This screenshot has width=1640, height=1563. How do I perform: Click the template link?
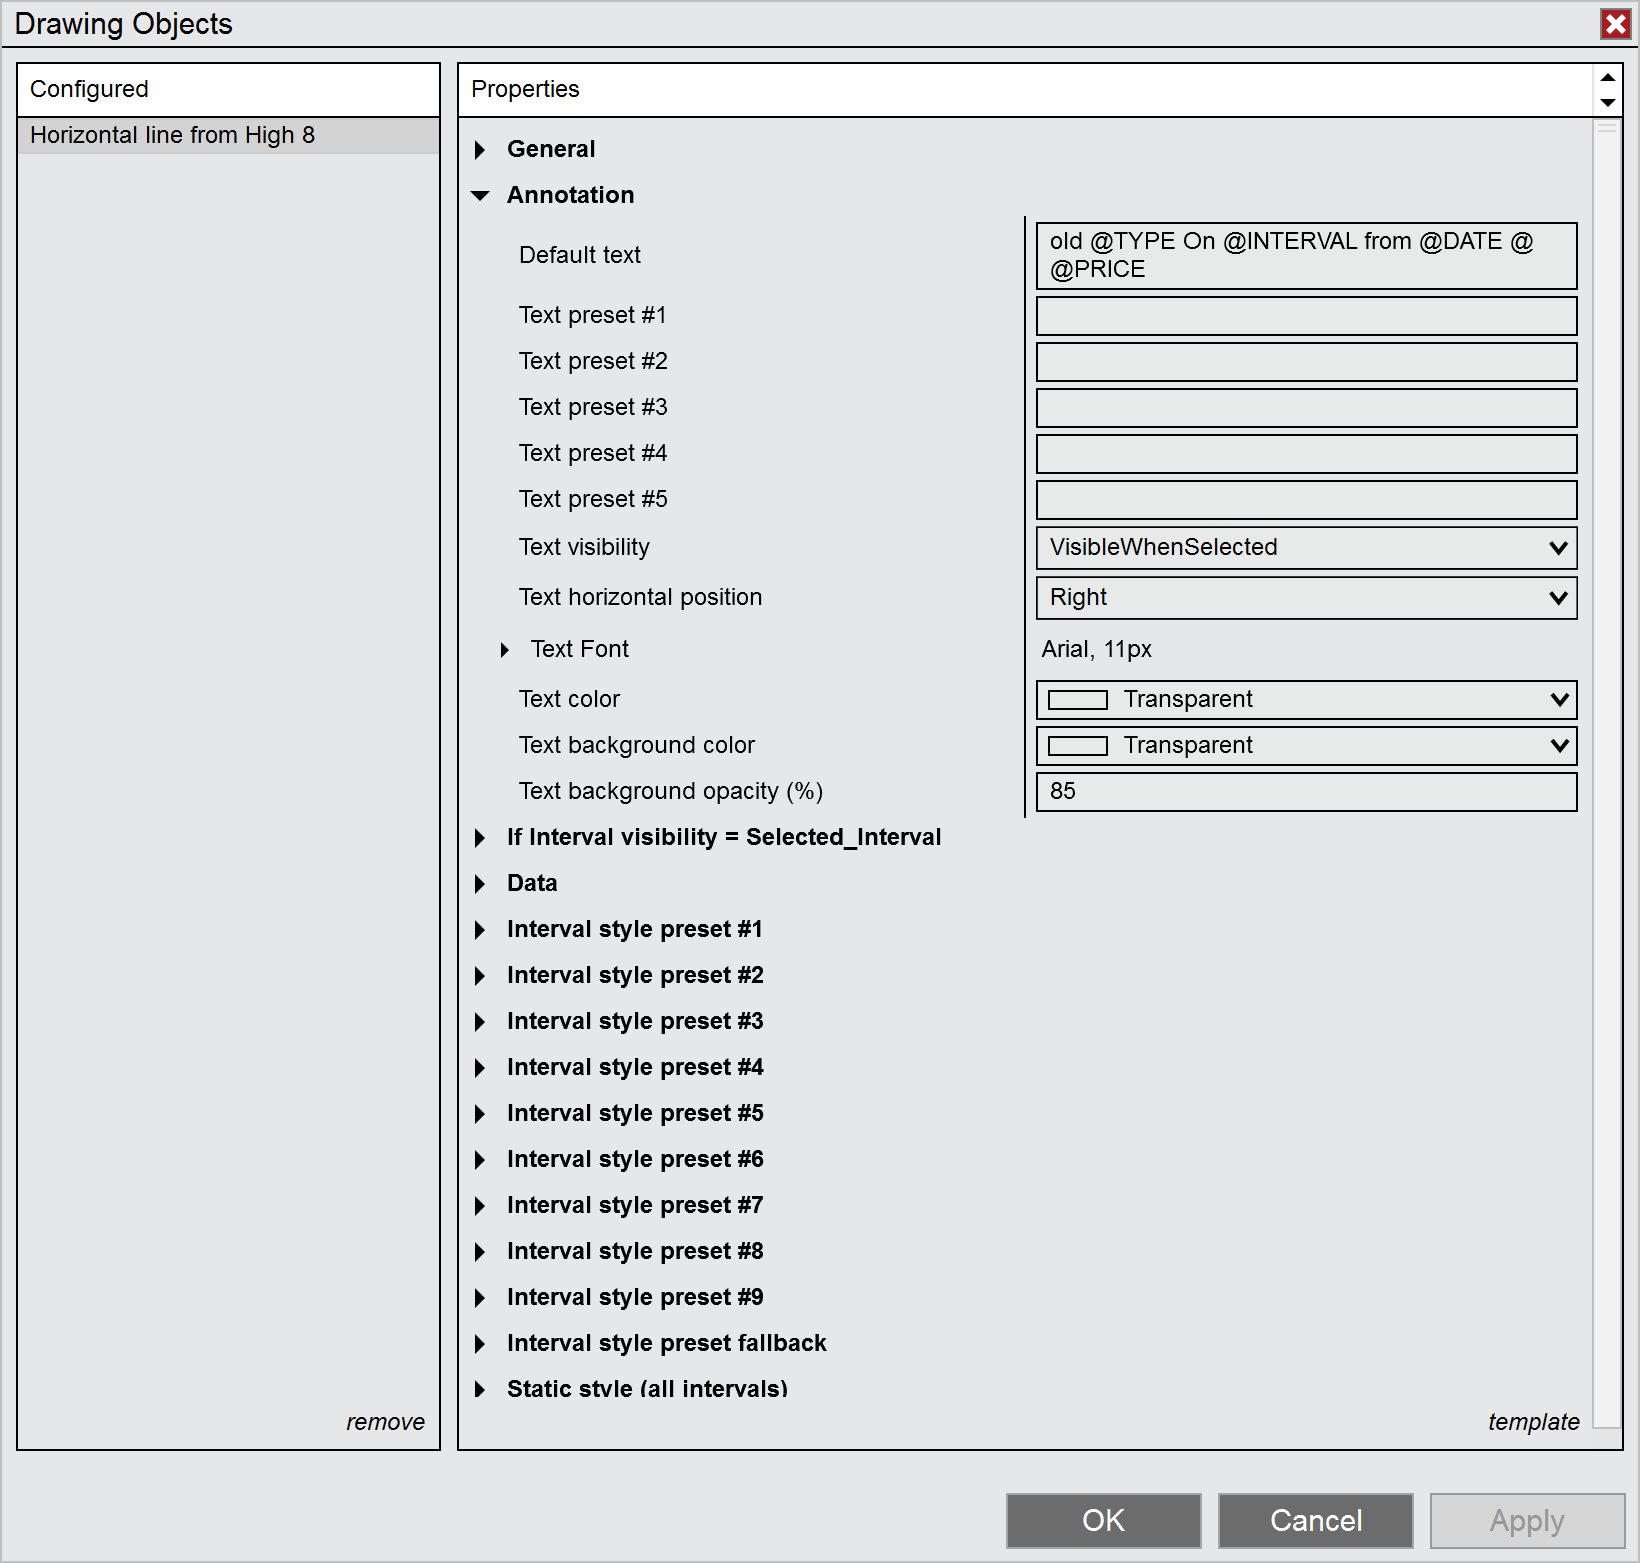coord(1533,1422)
